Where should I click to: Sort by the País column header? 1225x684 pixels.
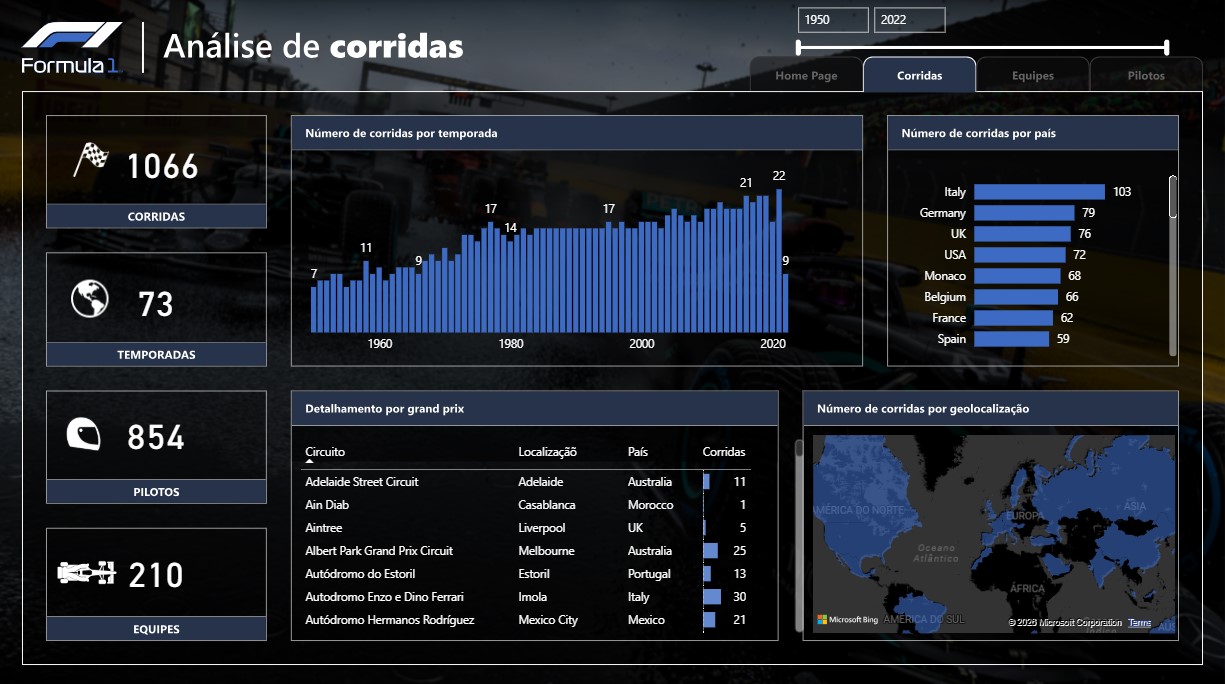[x=638, y=452]
